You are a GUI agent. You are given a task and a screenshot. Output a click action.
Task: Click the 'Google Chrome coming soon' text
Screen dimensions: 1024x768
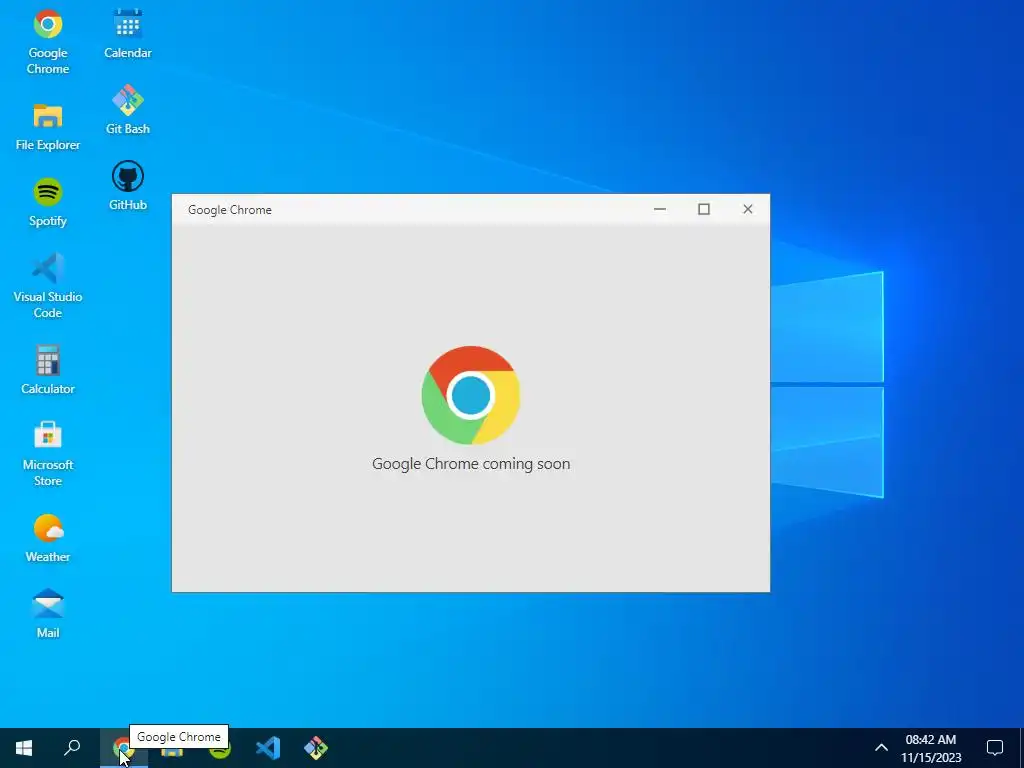tap(471, 464)
